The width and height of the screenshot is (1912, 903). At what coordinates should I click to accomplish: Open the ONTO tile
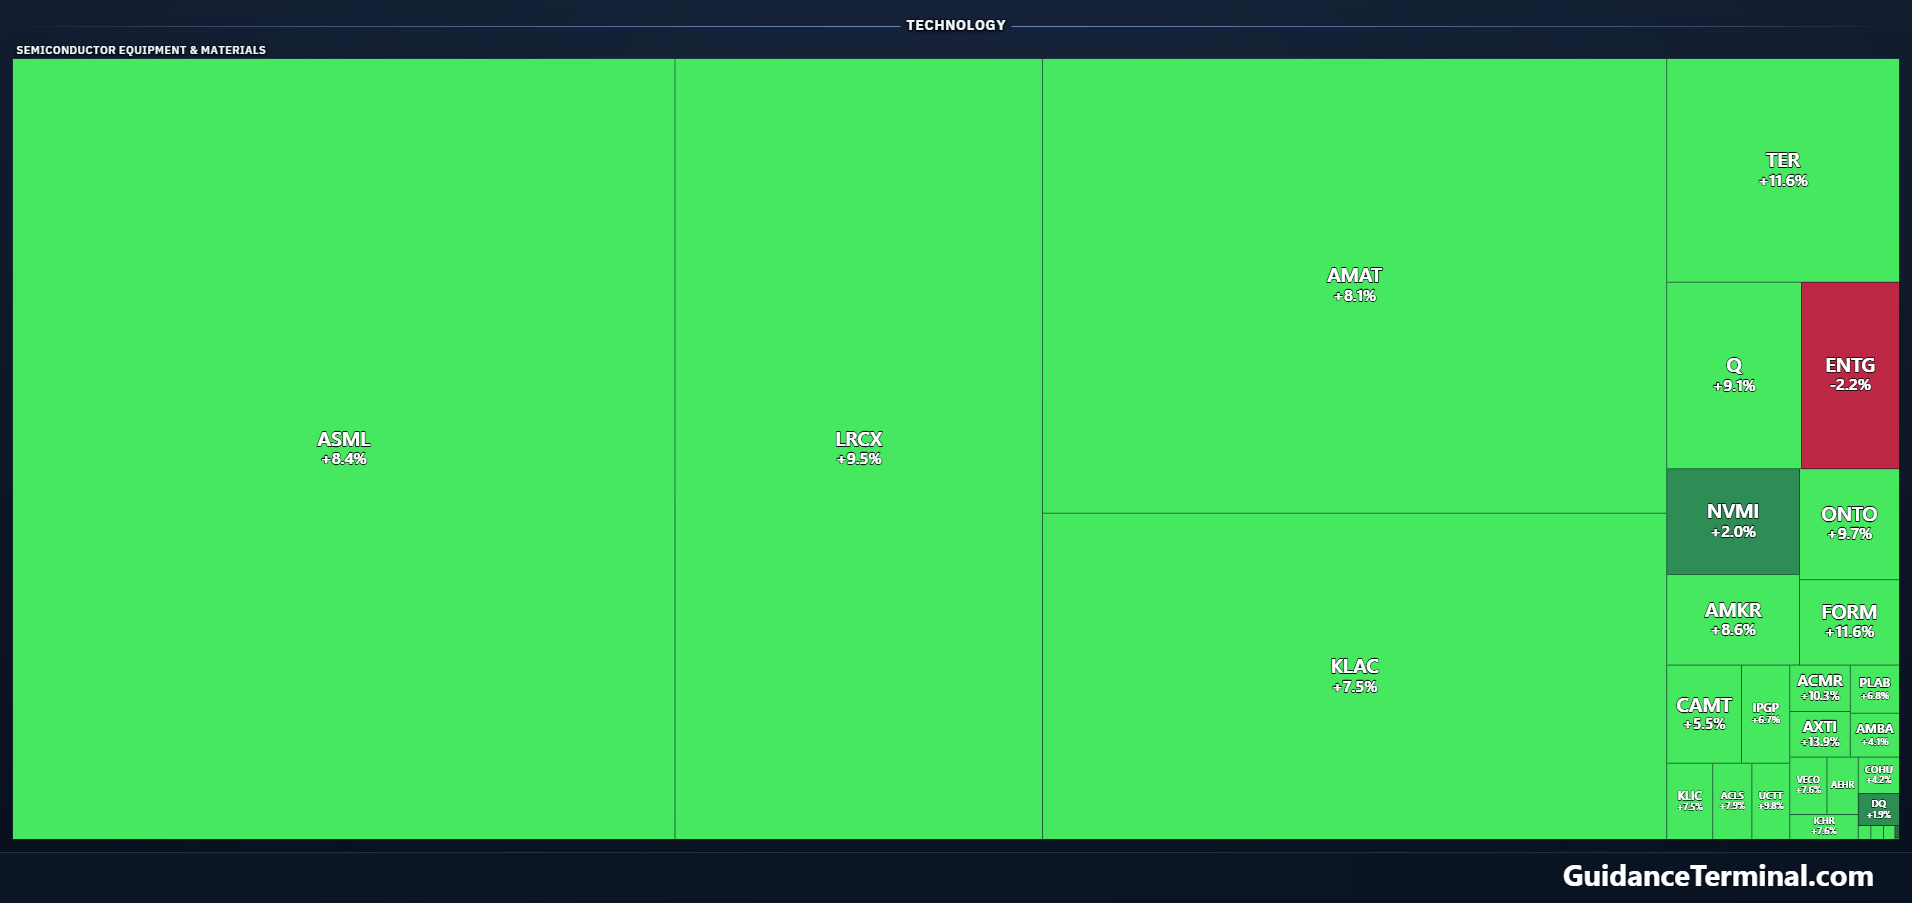1849,524
